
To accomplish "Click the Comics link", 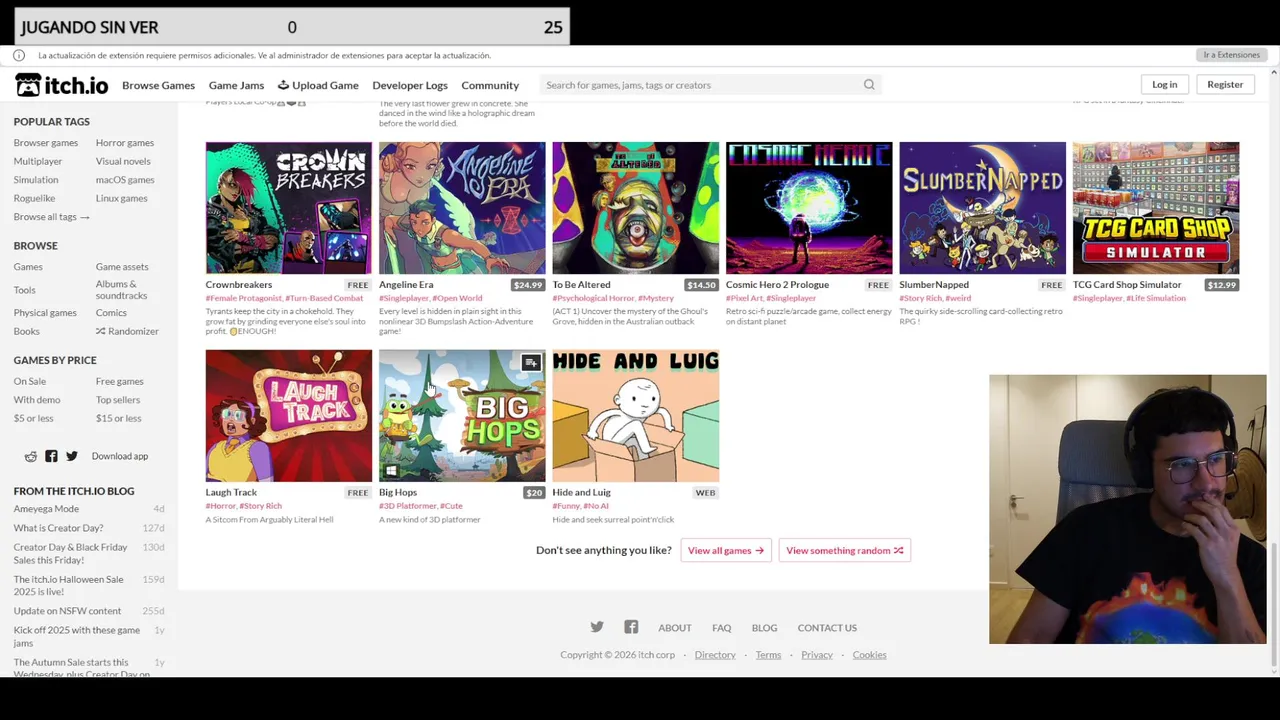I will [x=111, y=313].
